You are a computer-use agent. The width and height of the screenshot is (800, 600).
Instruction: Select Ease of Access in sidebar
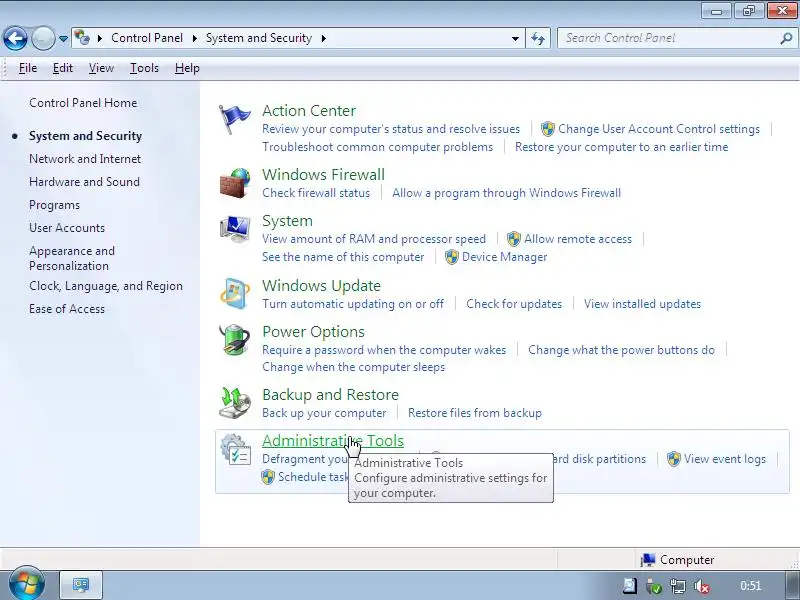coord(67,309)
